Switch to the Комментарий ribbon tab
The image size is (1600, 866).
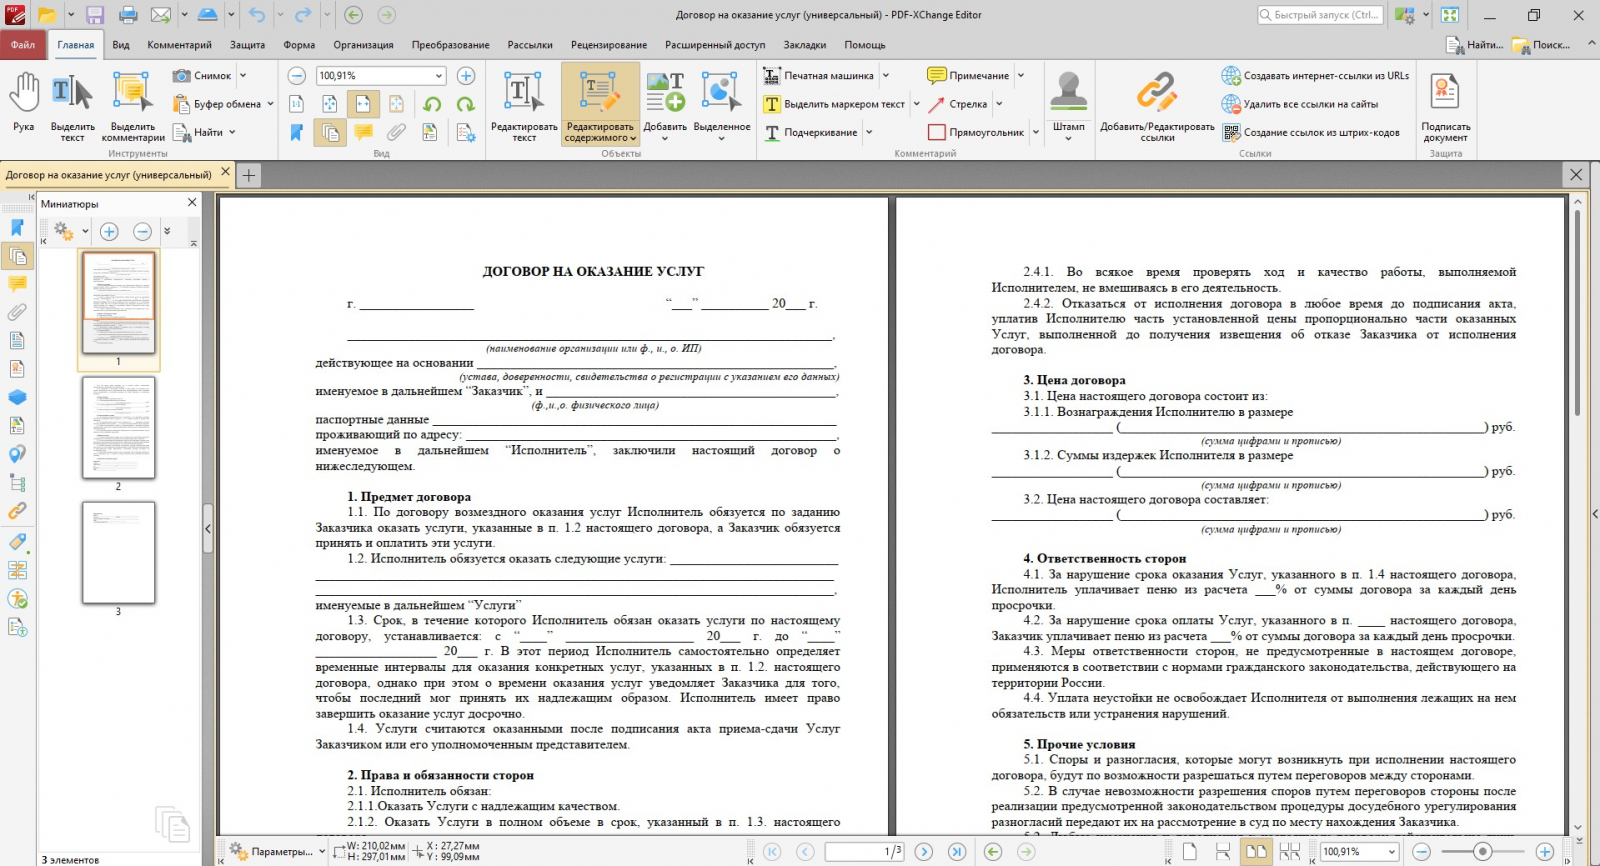[x=180, y=45]
